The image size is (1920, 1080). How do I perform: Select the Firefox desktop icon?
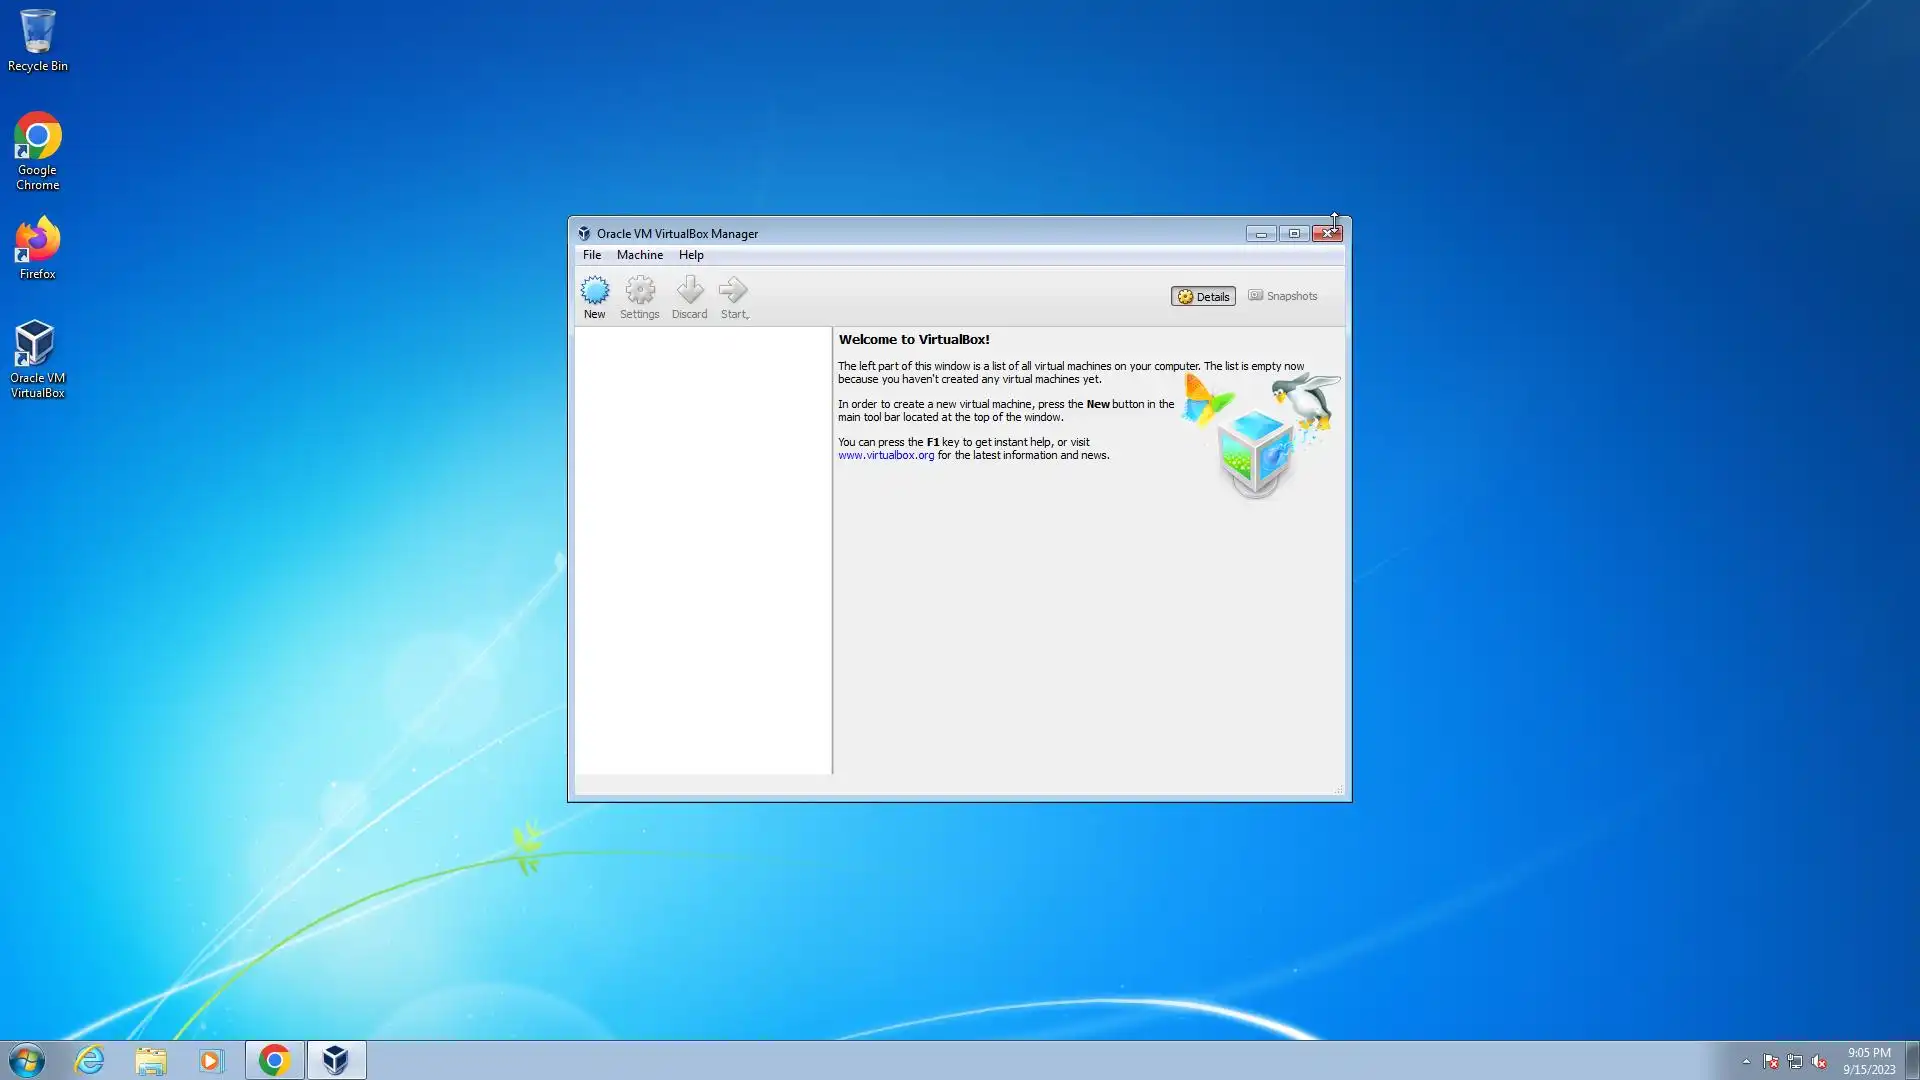pyautogui.click(x=37, y=247)
